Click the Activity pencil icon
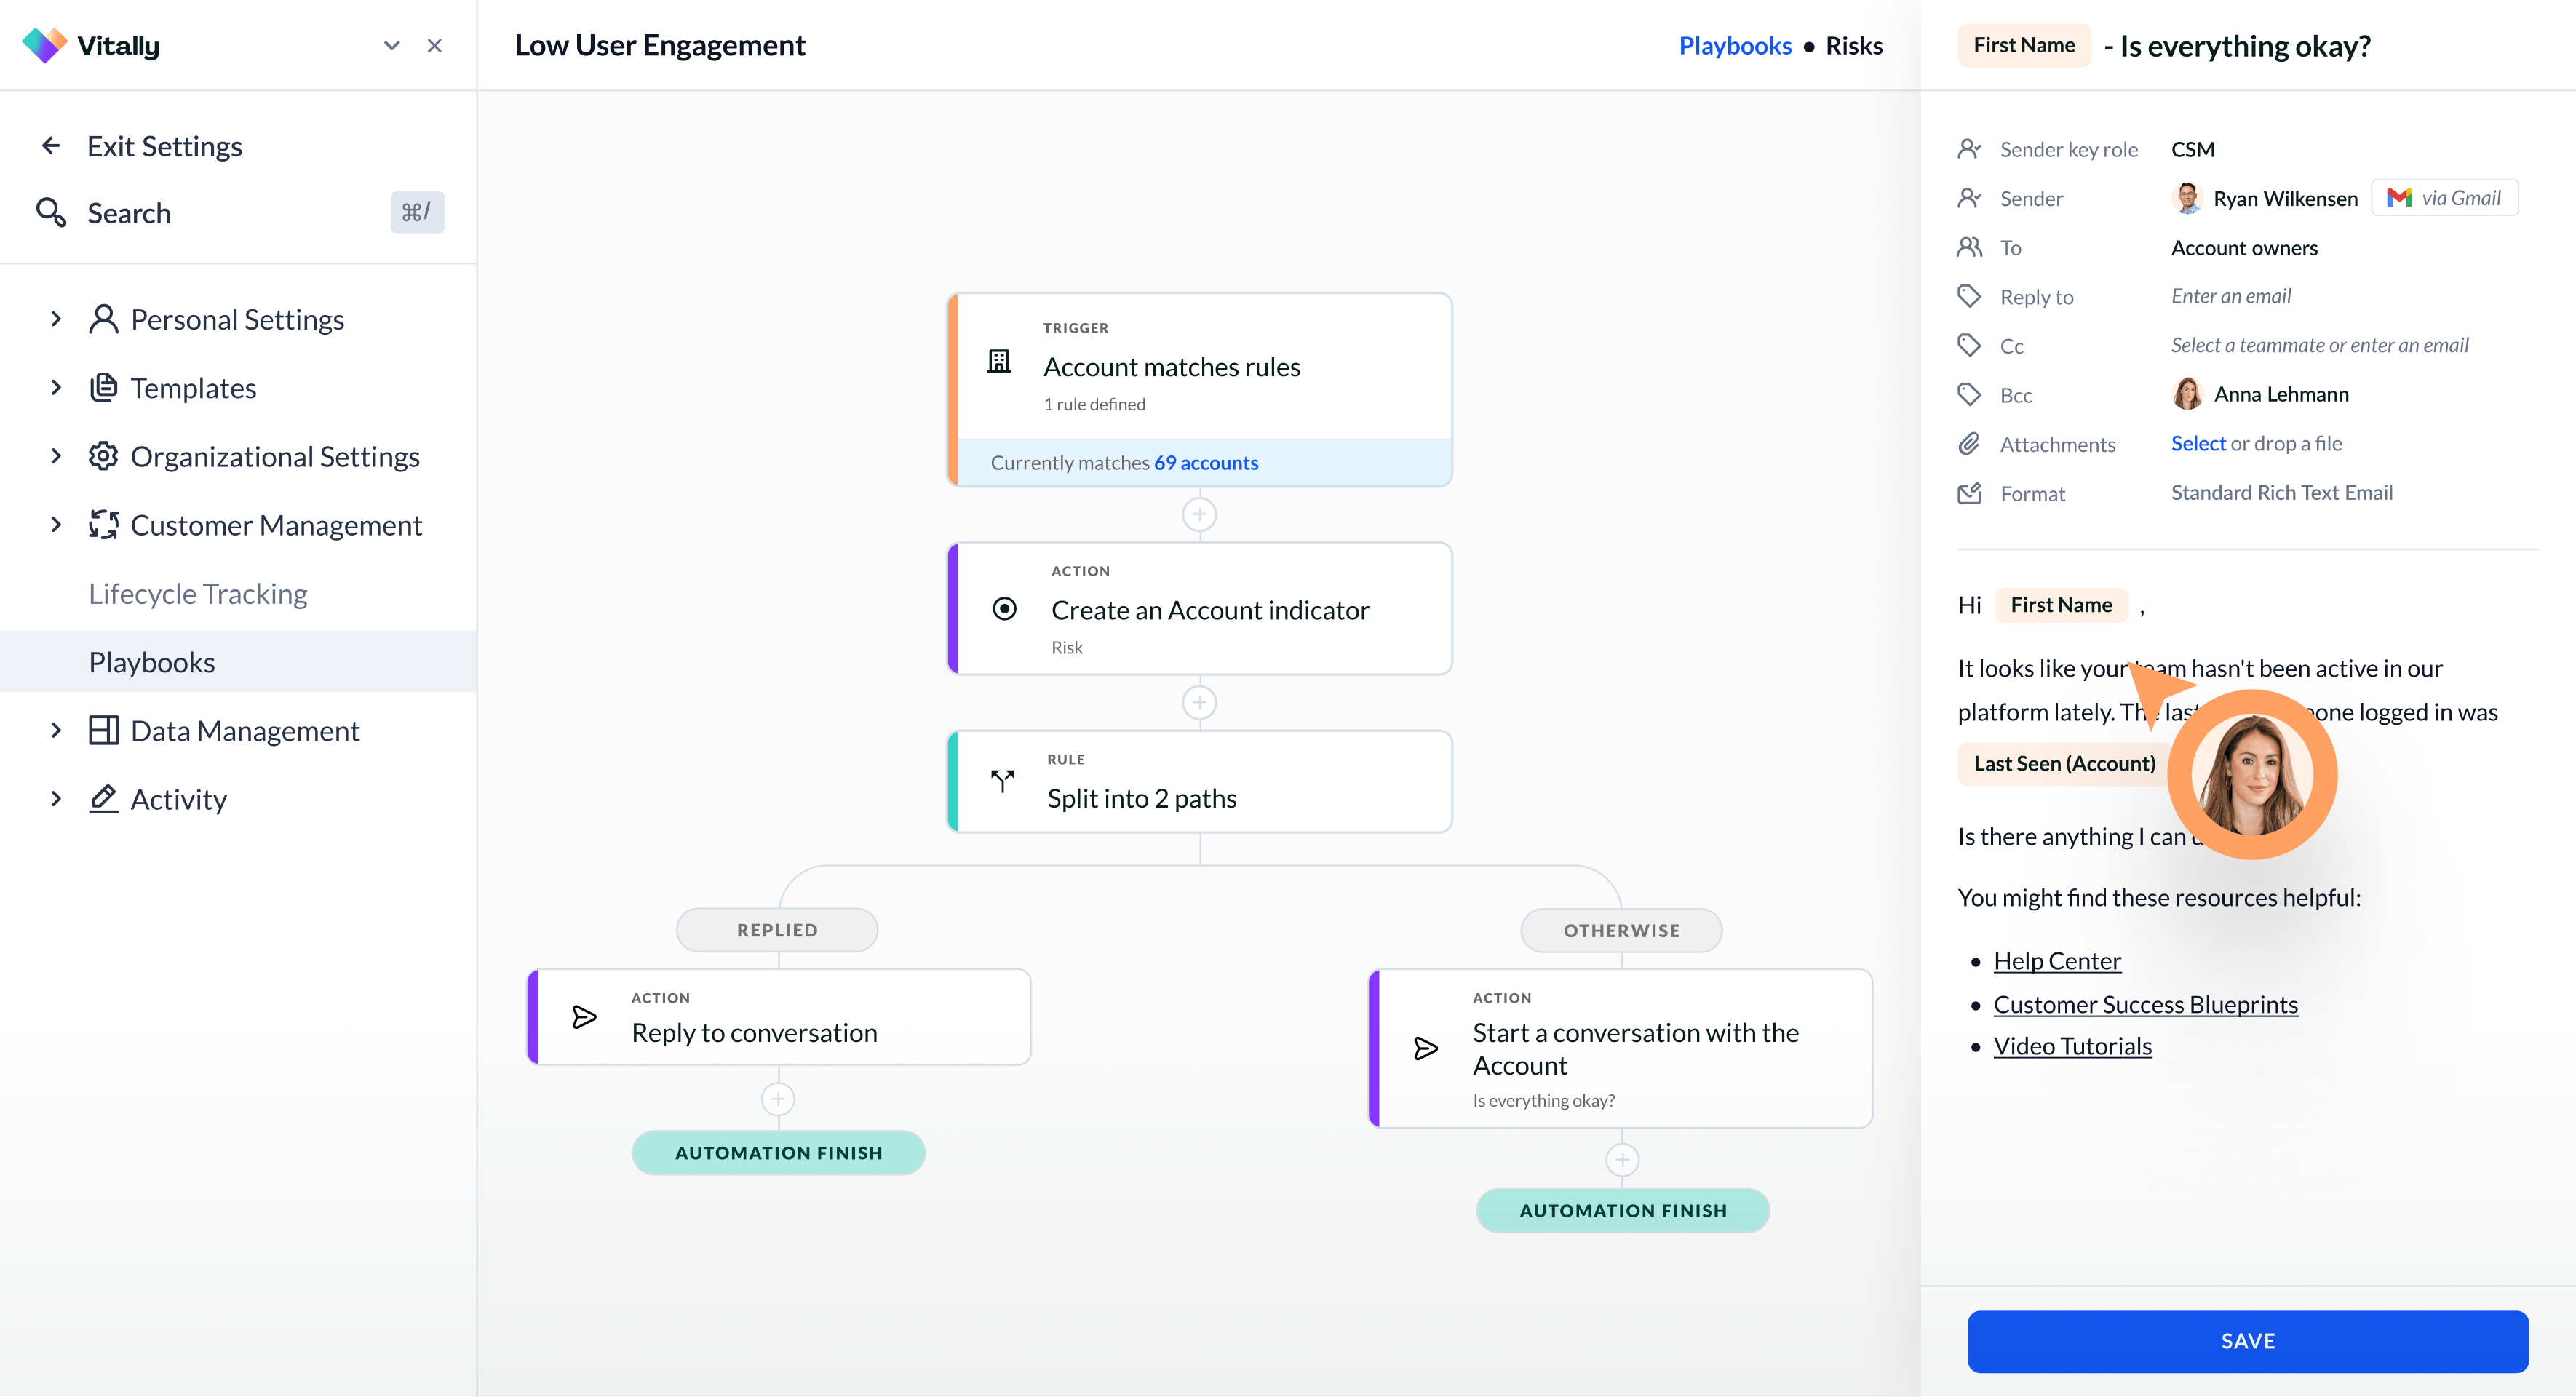This screenshot has width=2576, height=1397. click(103, 799)
